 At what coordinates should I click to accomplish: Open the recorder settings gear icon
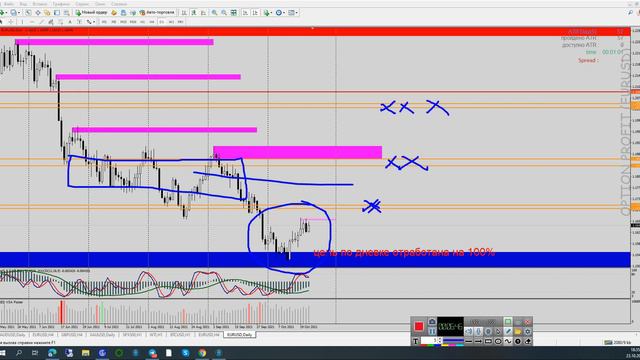[x=528, y=331]
